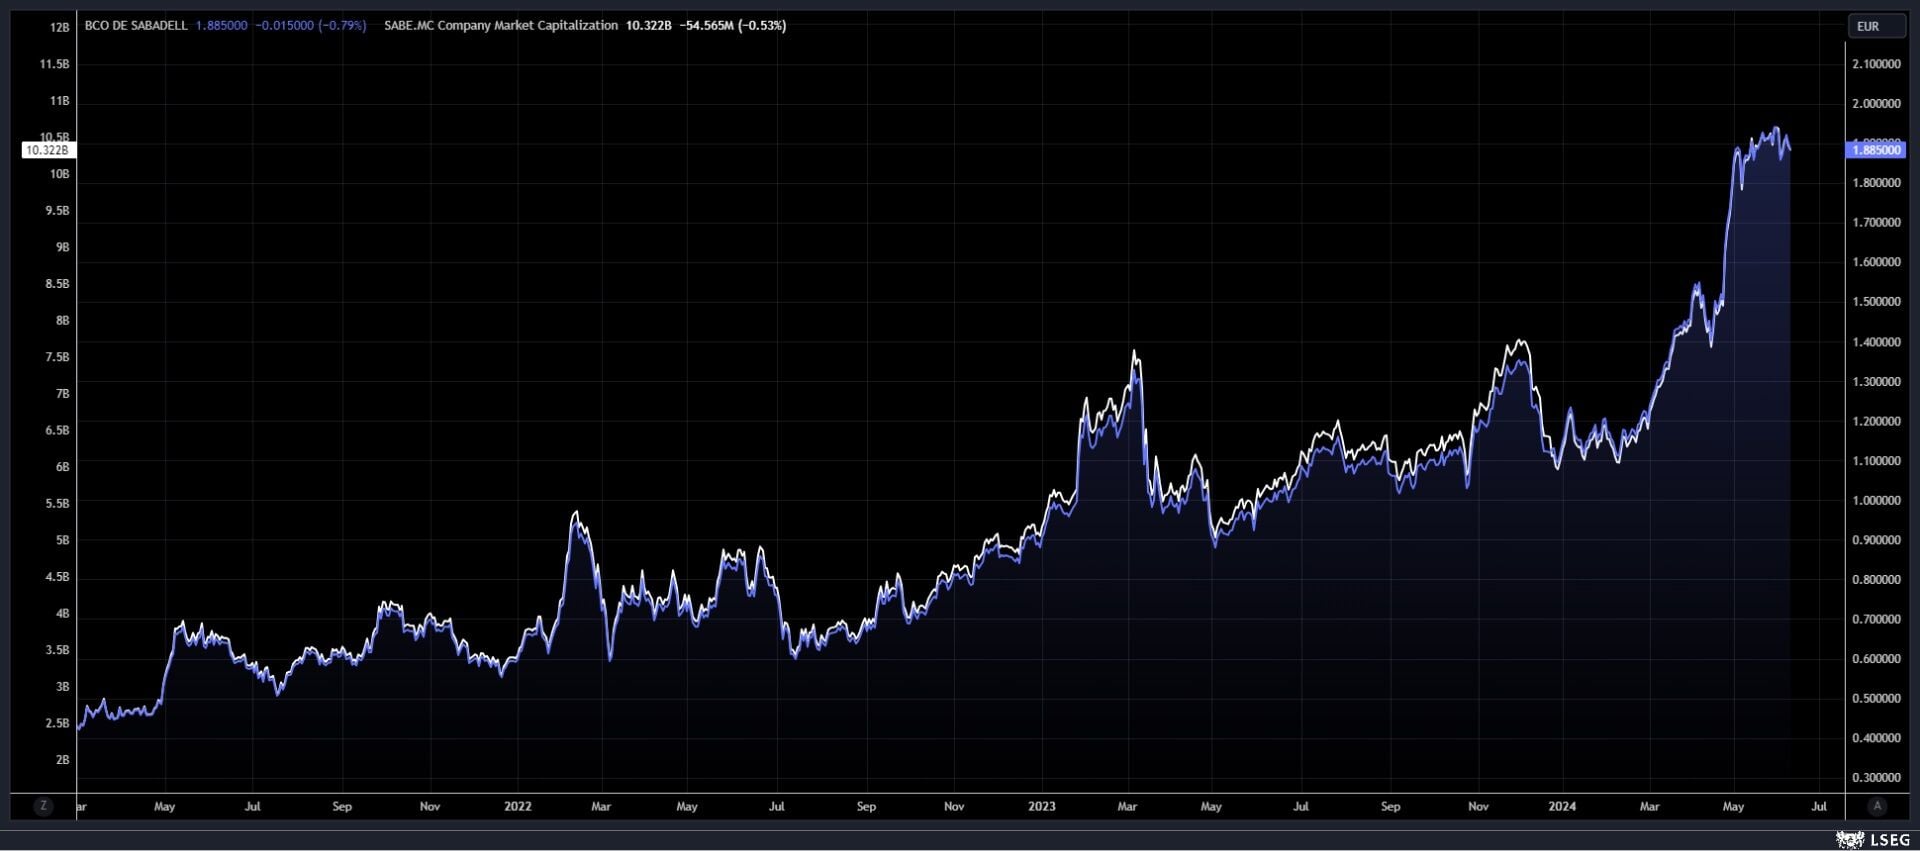Click the 11.5B label on market cap axis

point(55,64)
